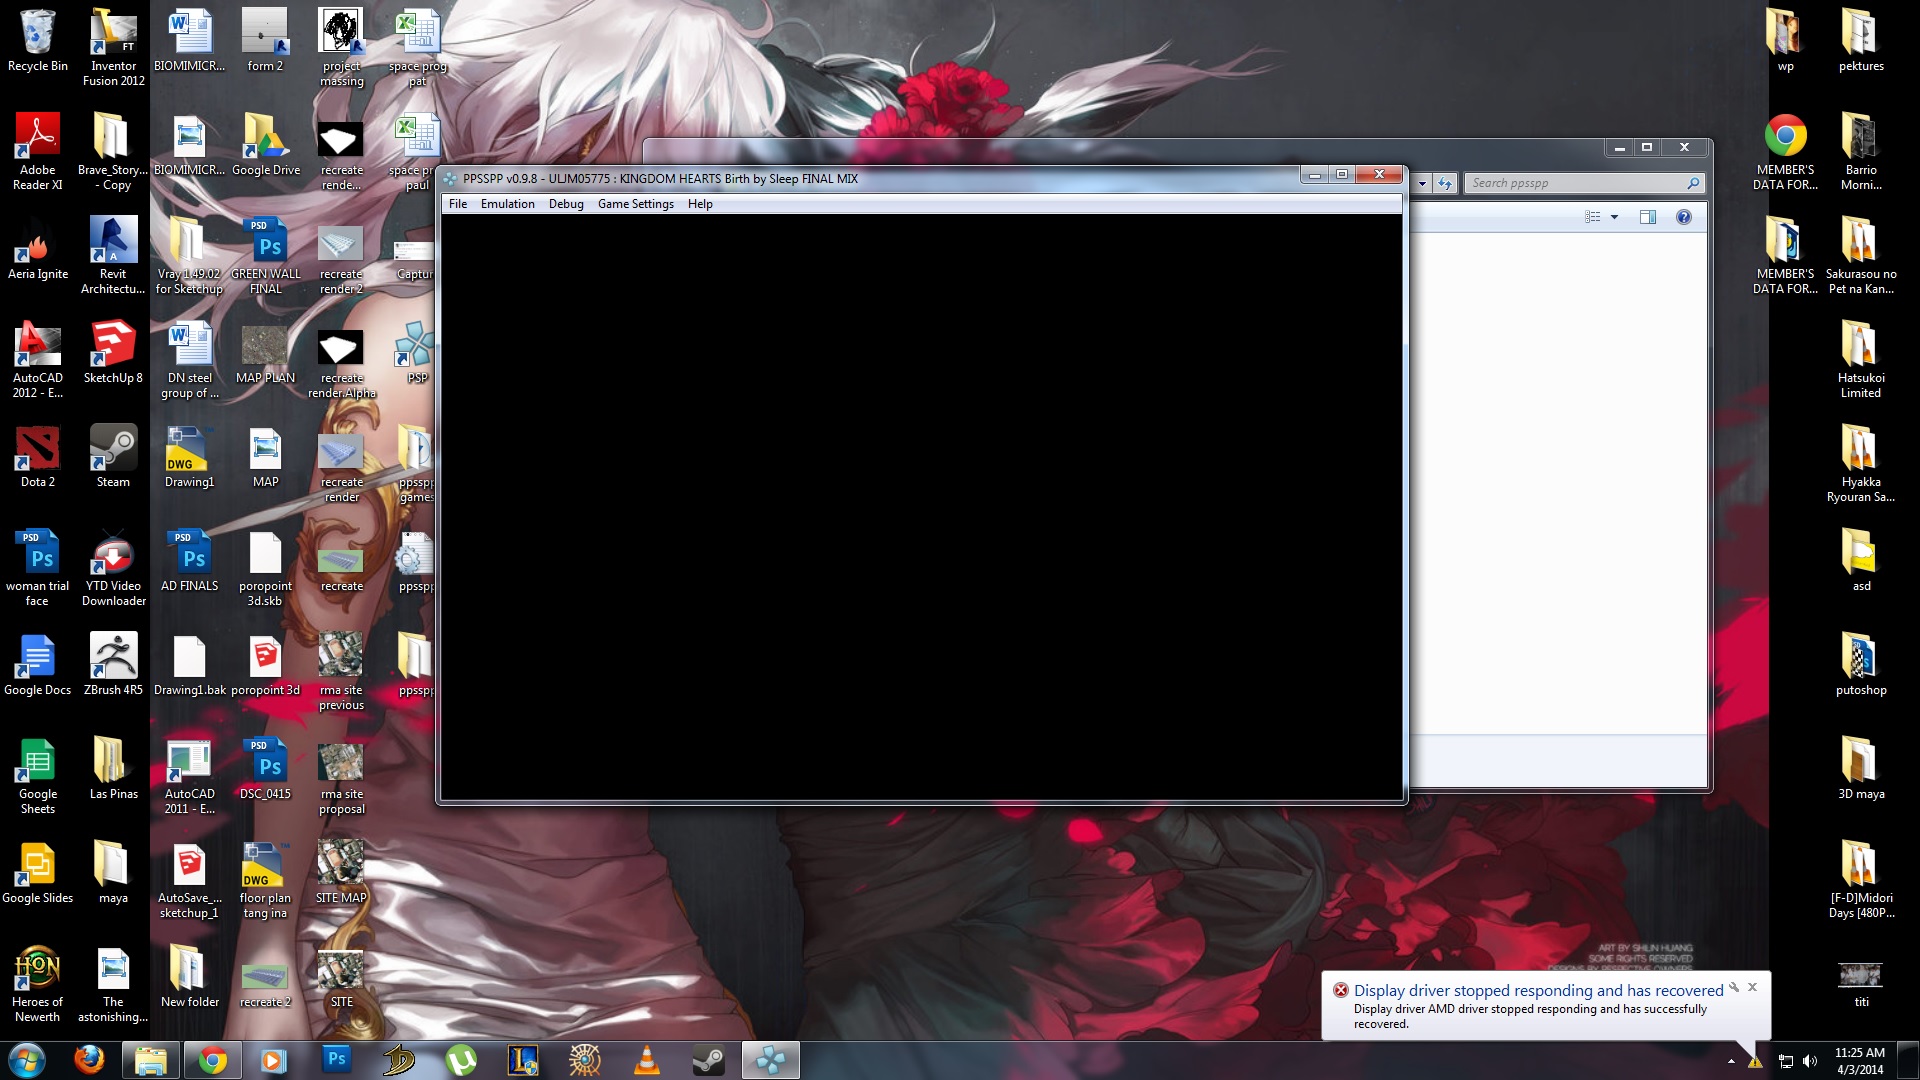This screenshot has width=1920, height=1080.
Task: Click the PPSSPP icon in taskbar
Action: tap(770, 1060)
